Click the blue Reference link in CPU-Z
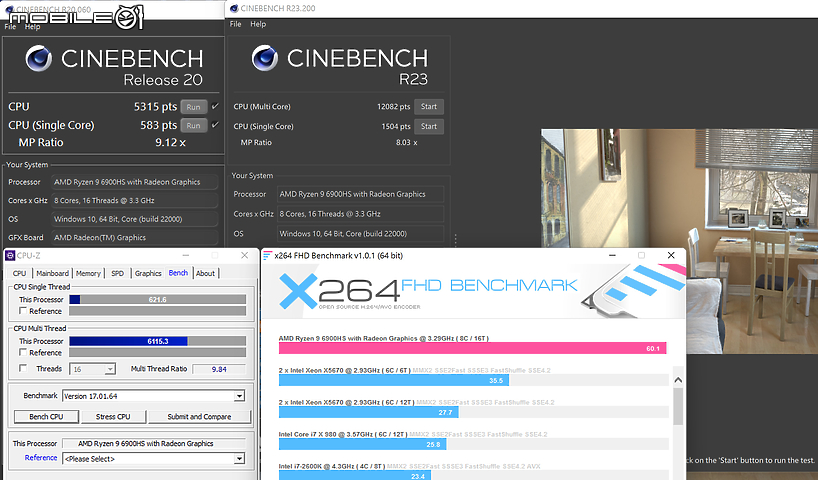The height and width of the screenshot is (480, 818). (41, 458)
